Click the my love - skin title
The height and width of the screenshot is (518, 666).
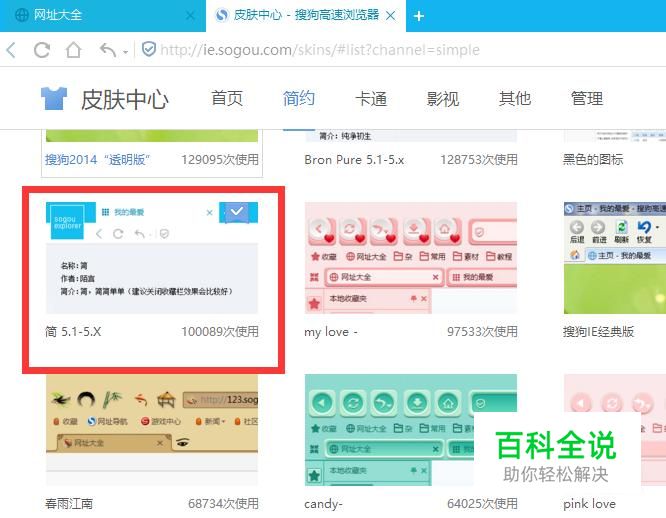click(331, 332)
